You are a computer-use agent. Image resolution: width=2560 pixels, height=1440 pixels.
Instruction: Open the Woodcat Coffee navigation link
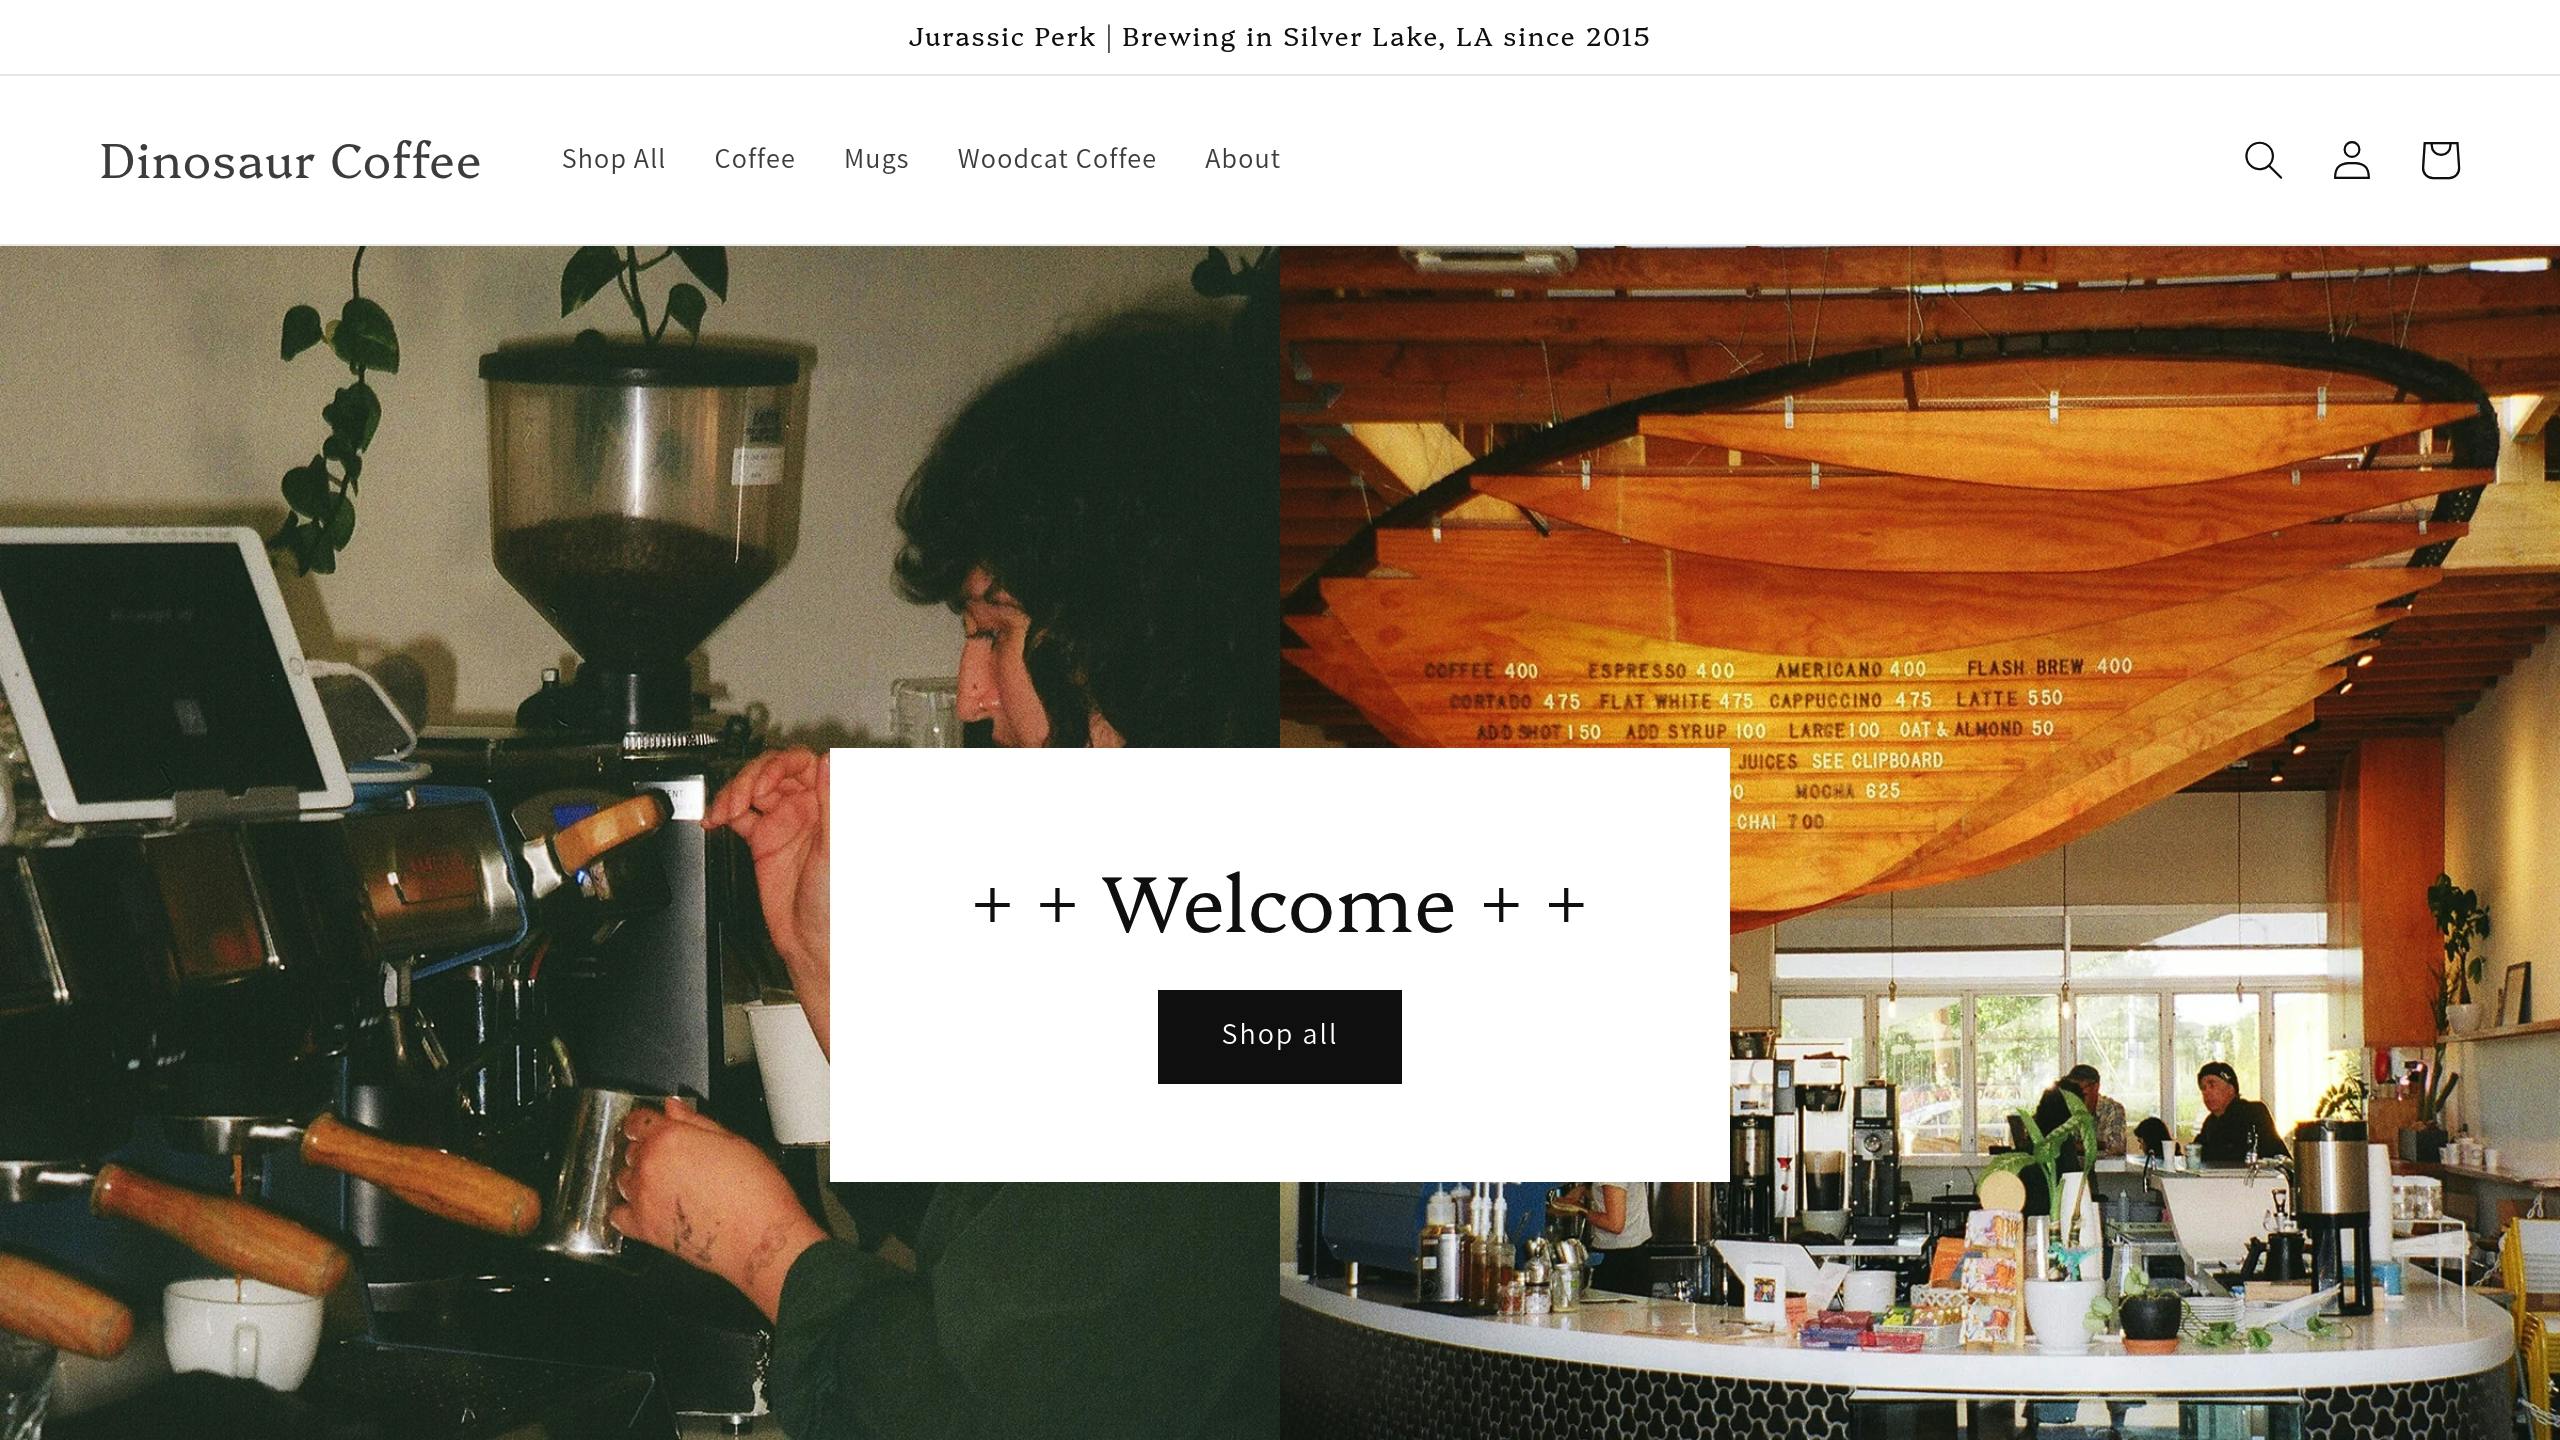point(1056,159)
